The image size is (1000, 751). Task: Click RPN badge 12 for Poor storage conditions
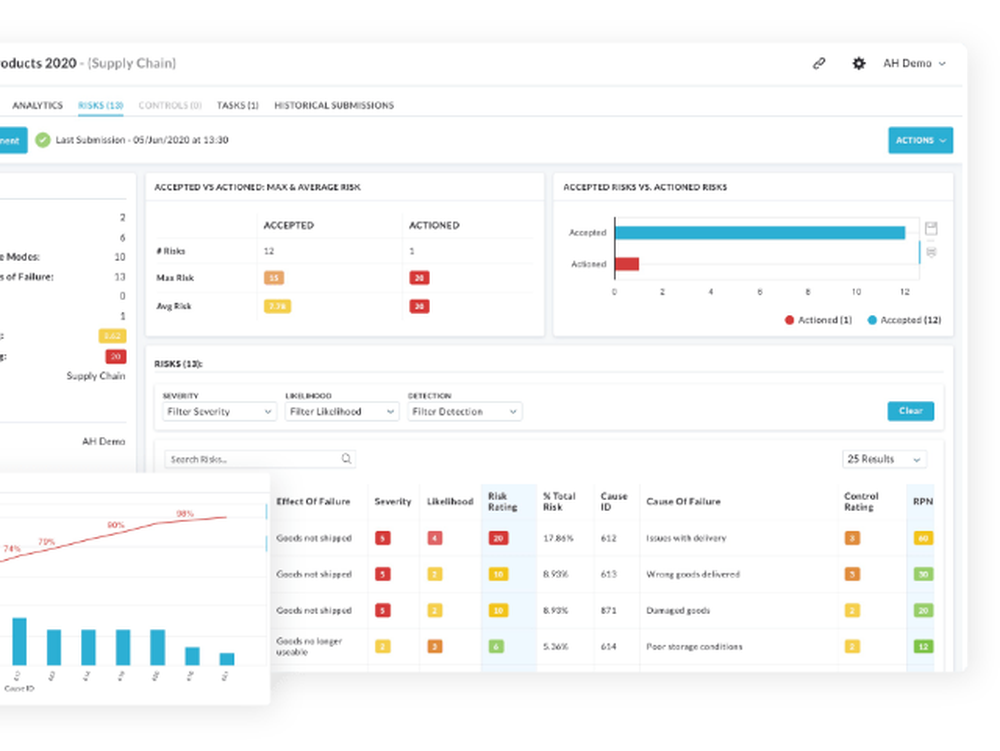(923, 647)
